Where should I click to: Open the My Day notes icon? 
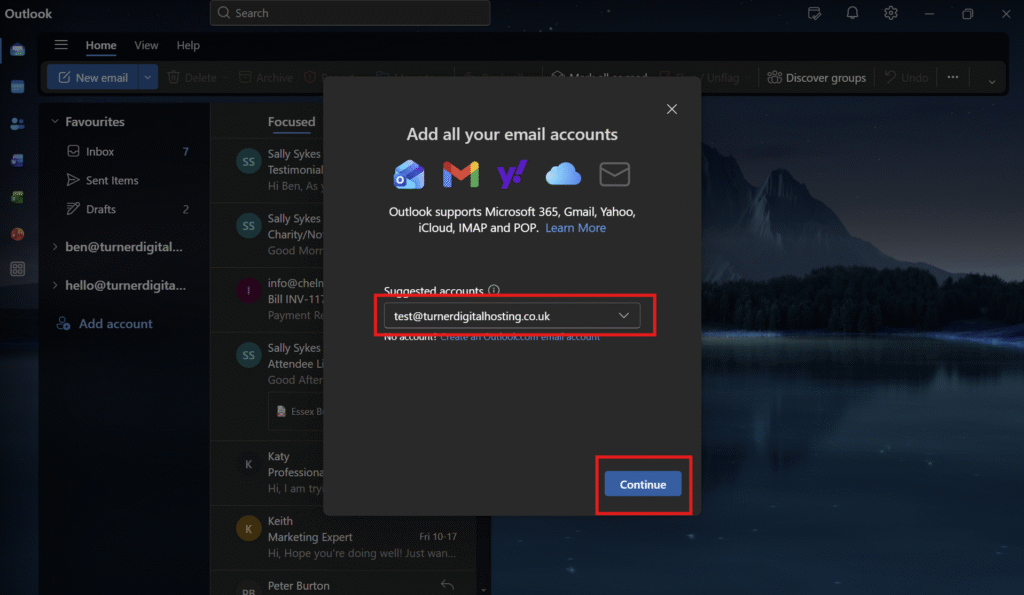pyautogui.click(x=814, y=13)
